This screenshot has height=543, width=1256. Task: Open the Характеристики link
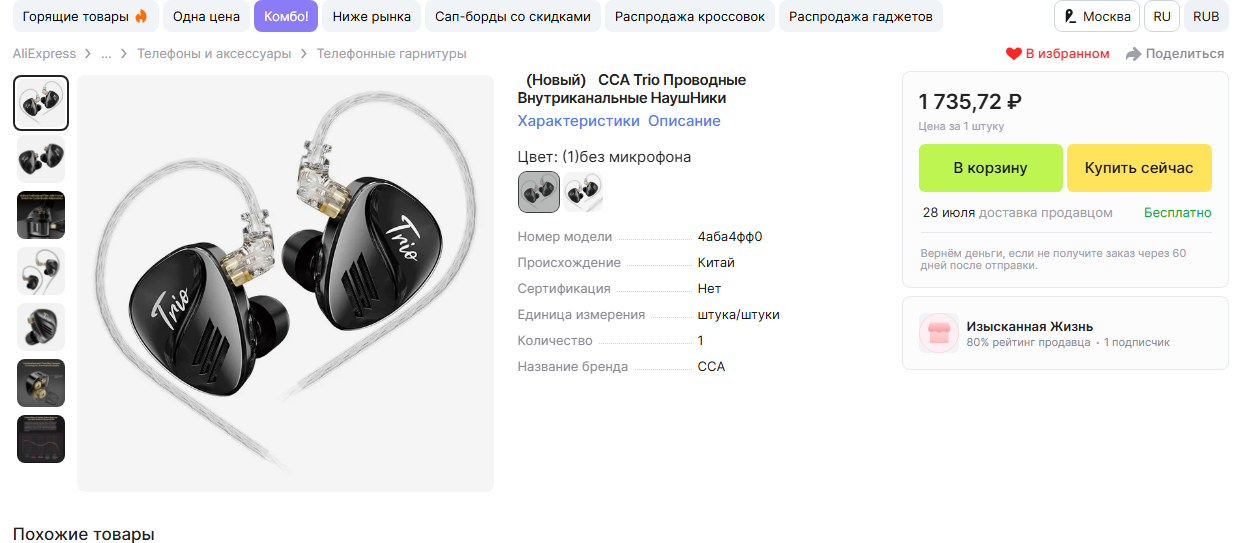578,121
